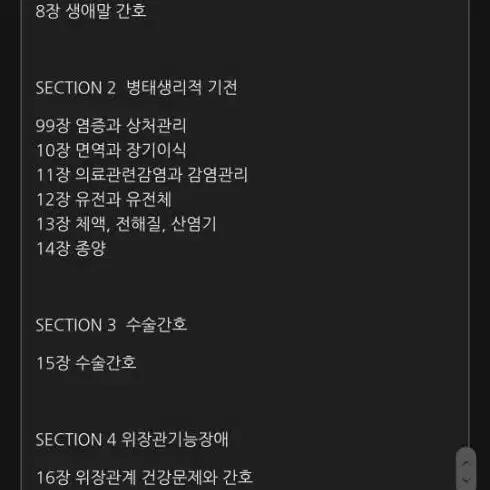Click the 10장 면역과 장기이식 entry
Viewport: 490px width, 490px height.
(111, 150)
